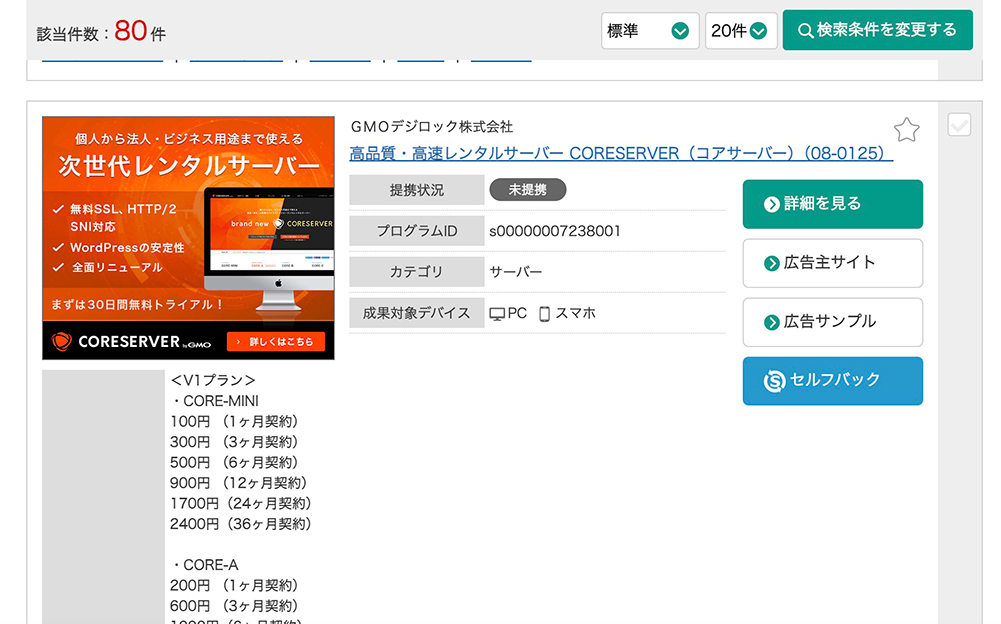Click the 2400円 (36ヶ月契約) price line
The width and height of the screenshot is (1001, 624).
click(241, 524)
